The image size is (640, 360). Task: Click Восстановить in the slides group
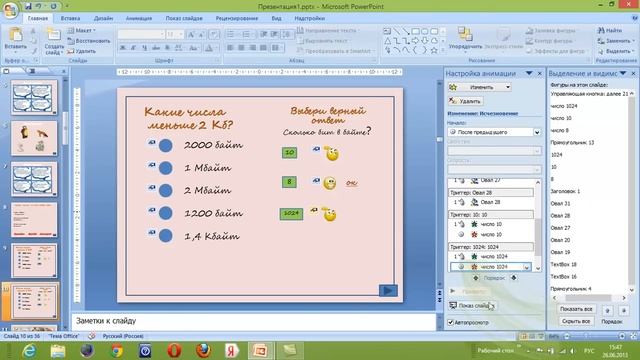pyautogui.click(x=89, y=41)
